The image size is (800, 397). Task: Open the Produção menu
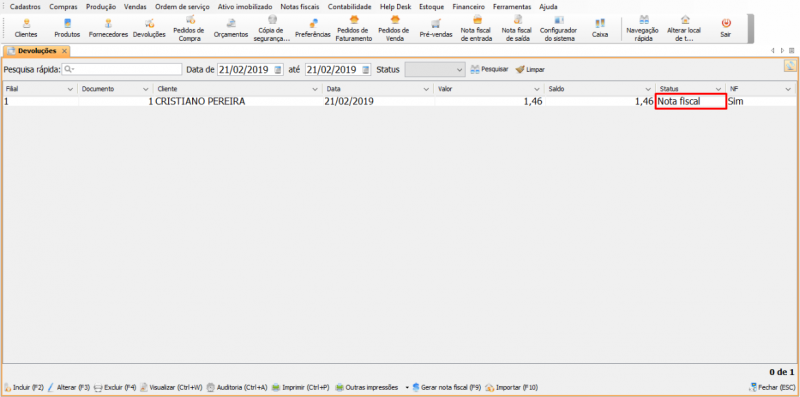pos(101,7)
